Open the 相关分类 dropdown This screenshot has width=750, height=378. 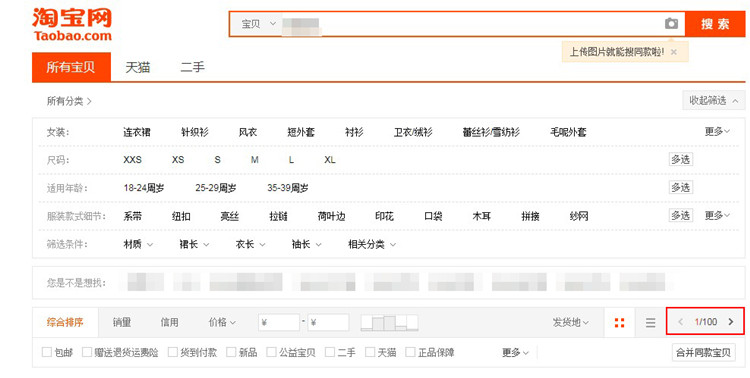pos(372,244)
